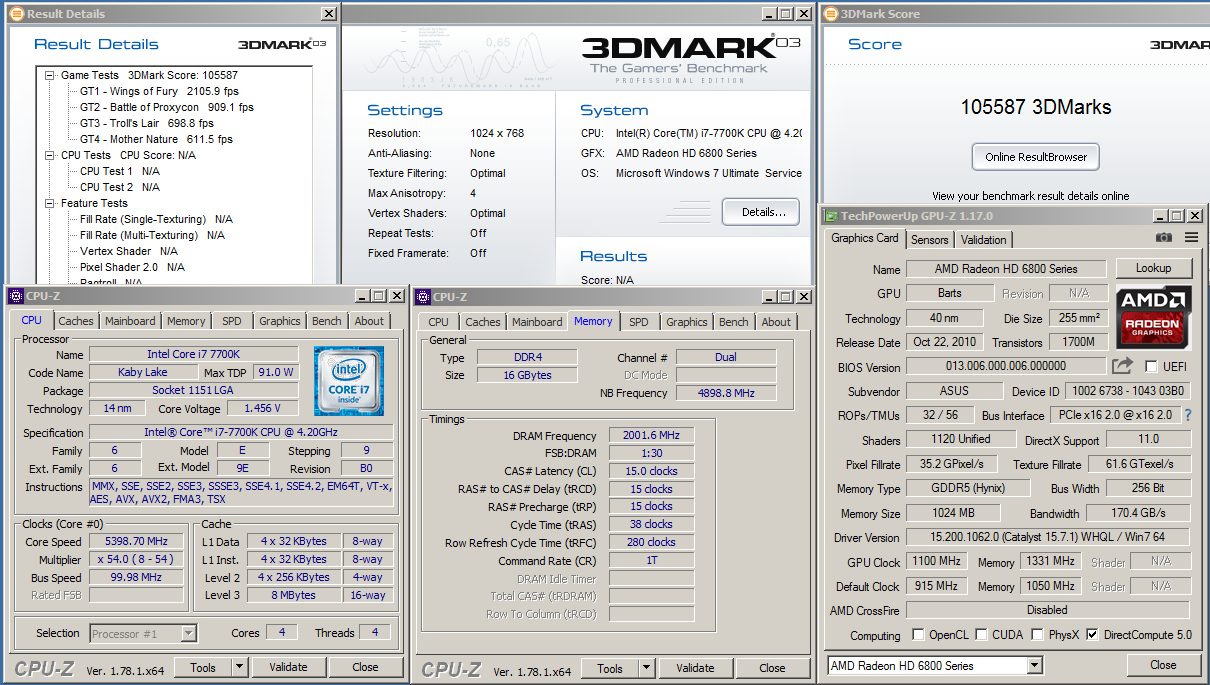Open About tab in right CPU-Z

[x=776, y=322]
